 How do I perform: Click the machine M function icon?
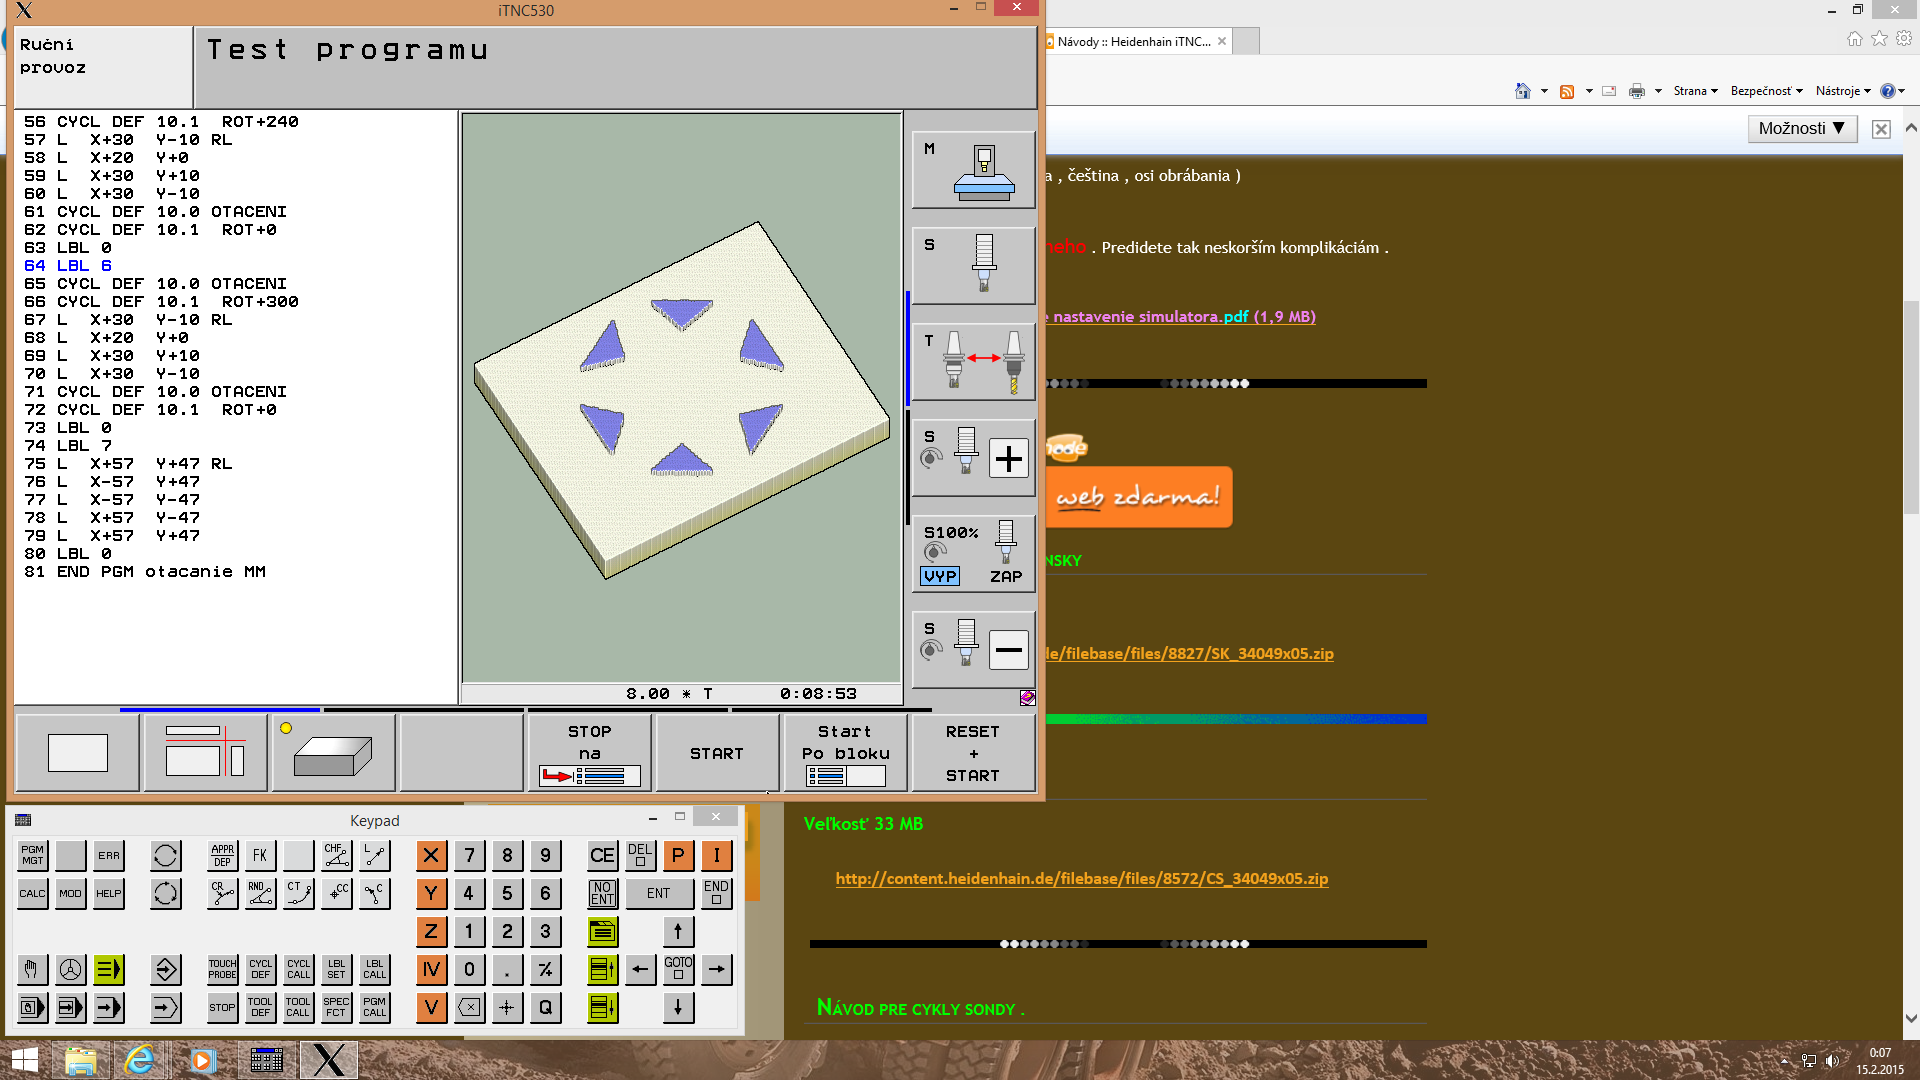coord(973,170)
